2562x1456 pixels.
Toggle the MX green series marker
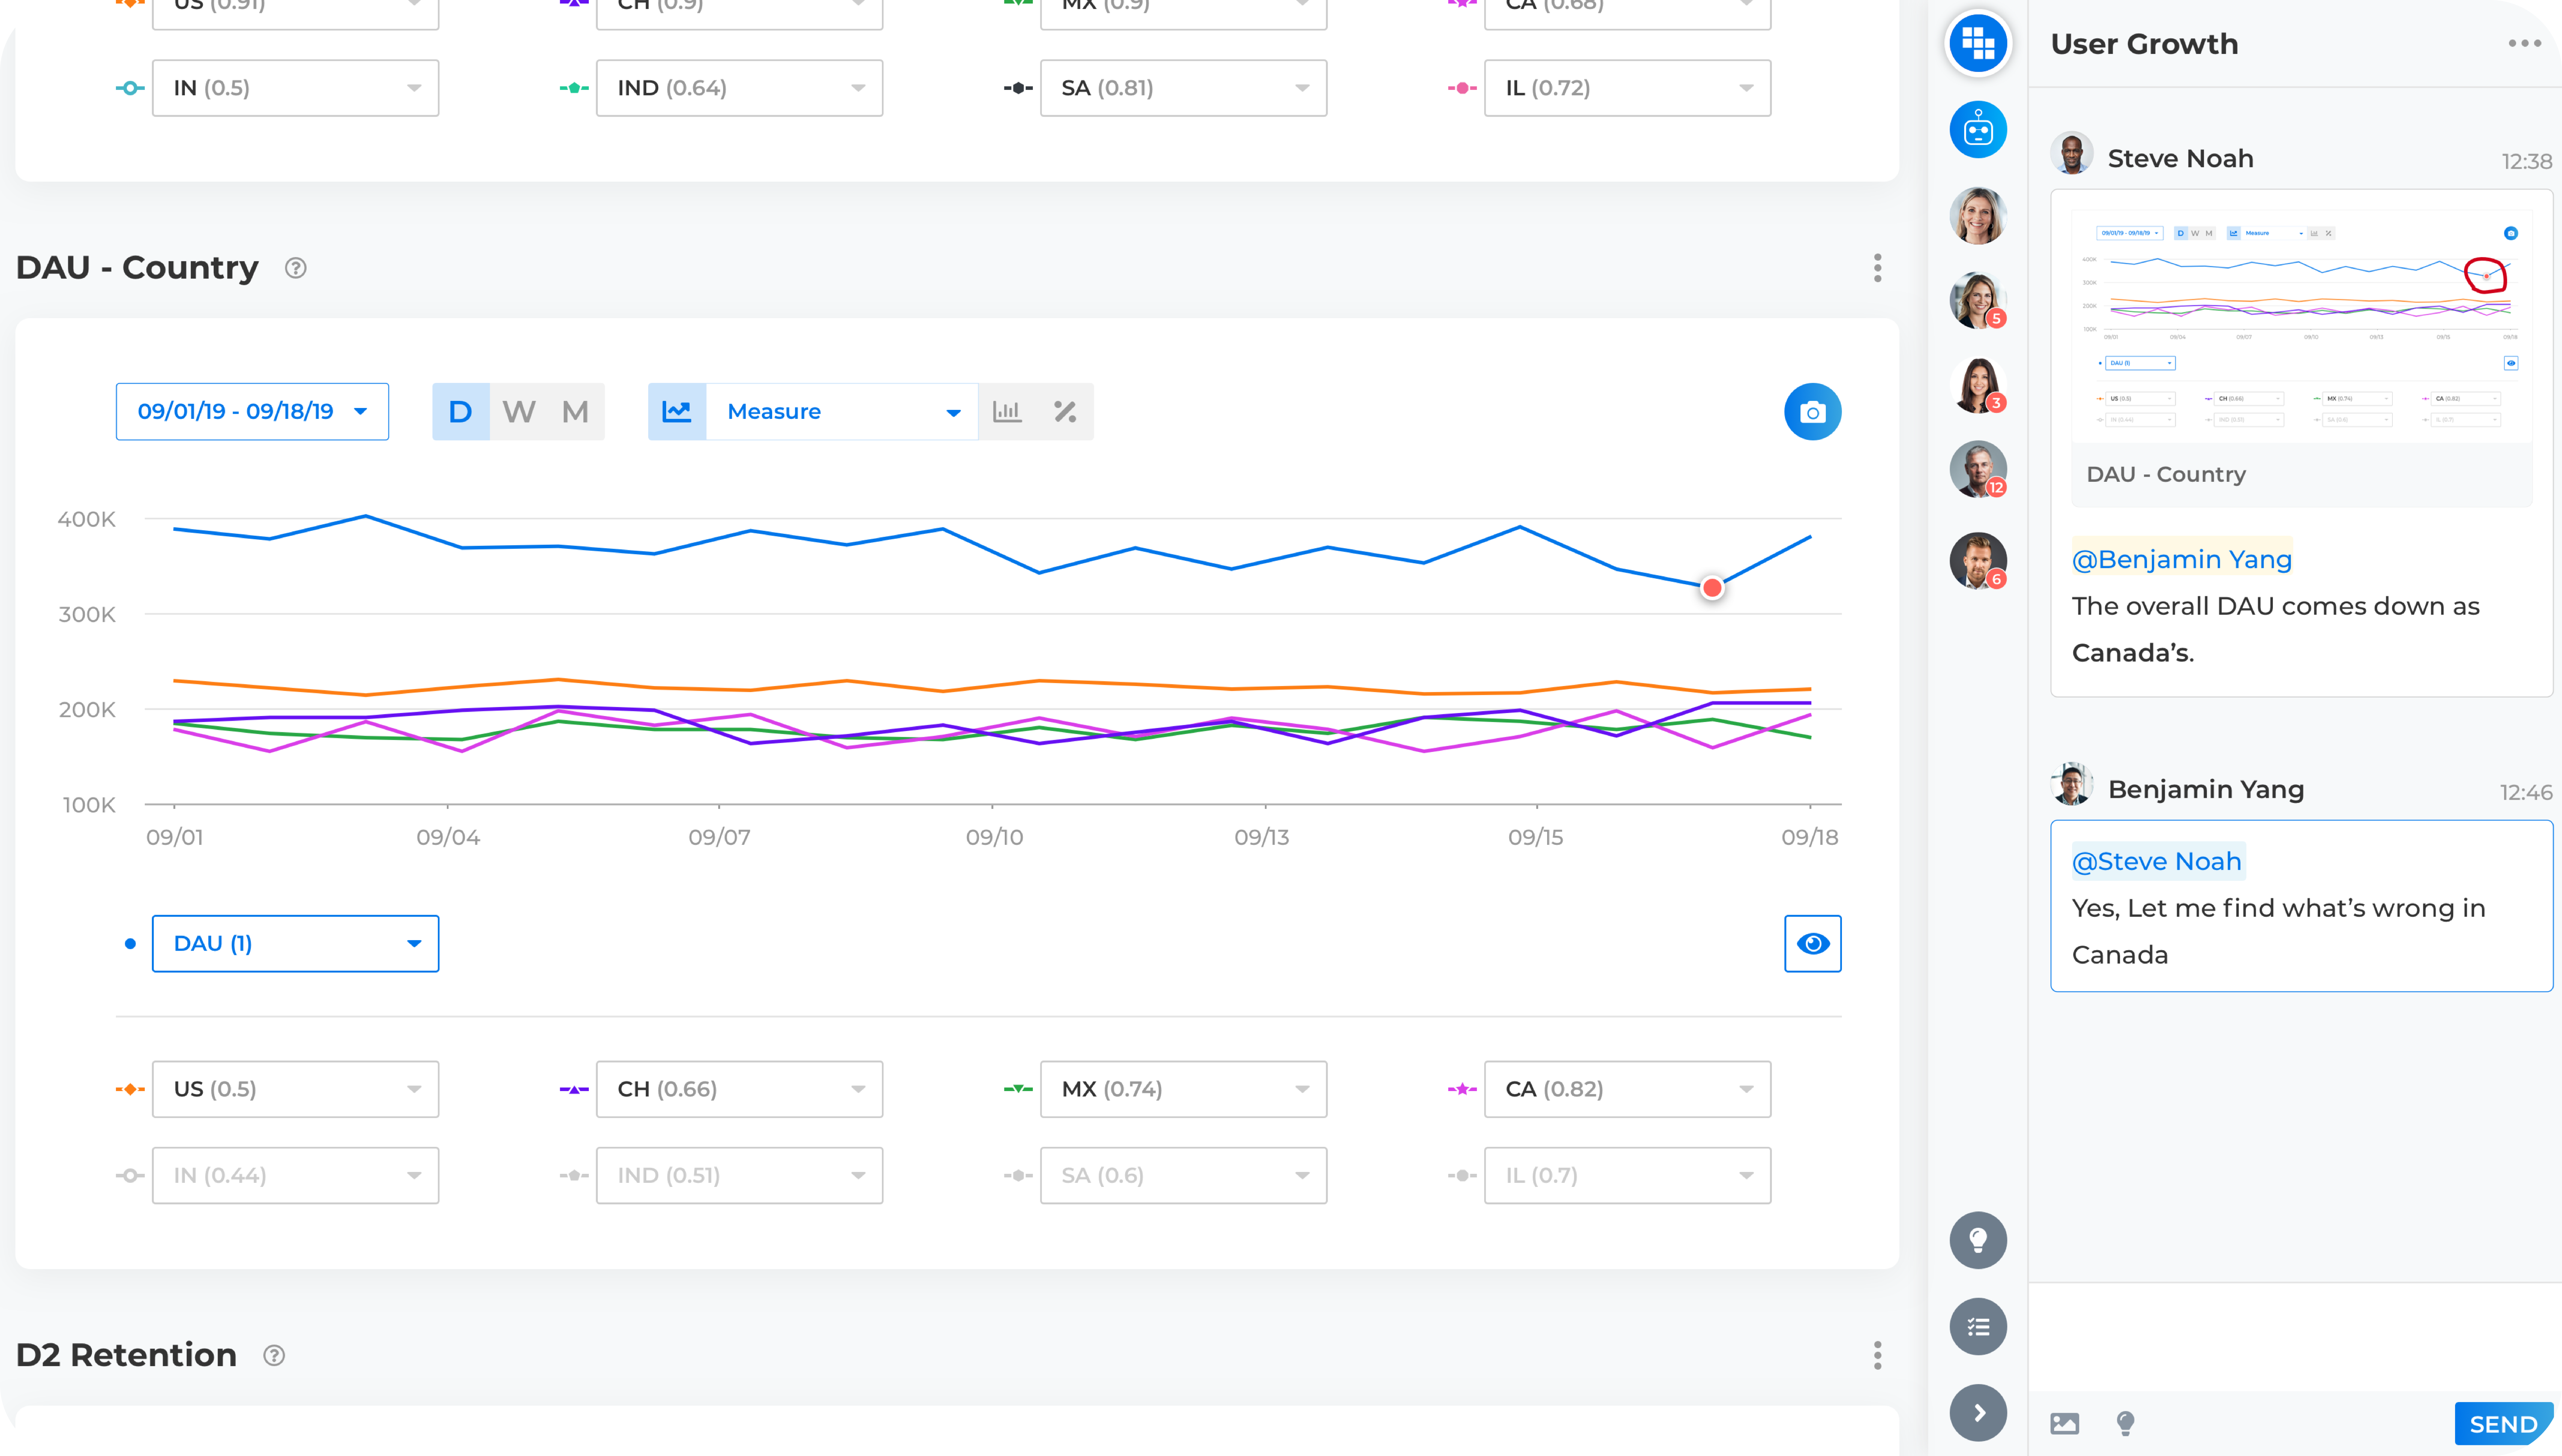click(1018, 1089)
